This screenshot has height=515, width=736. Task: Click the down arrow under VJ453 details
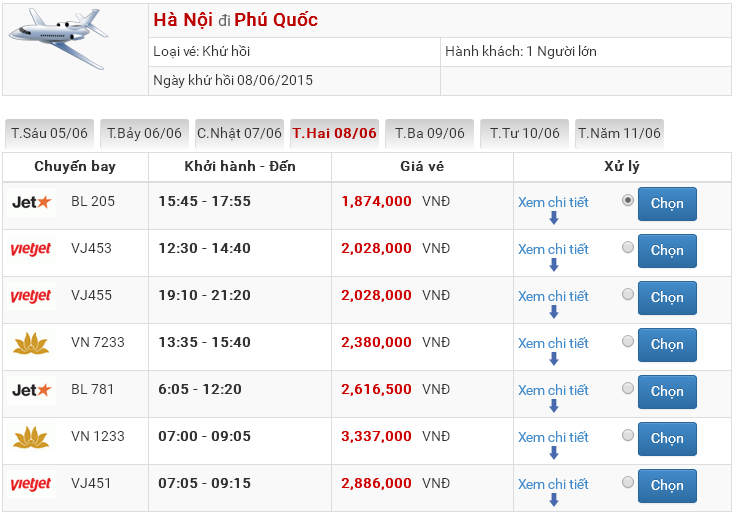click(554, 265)
